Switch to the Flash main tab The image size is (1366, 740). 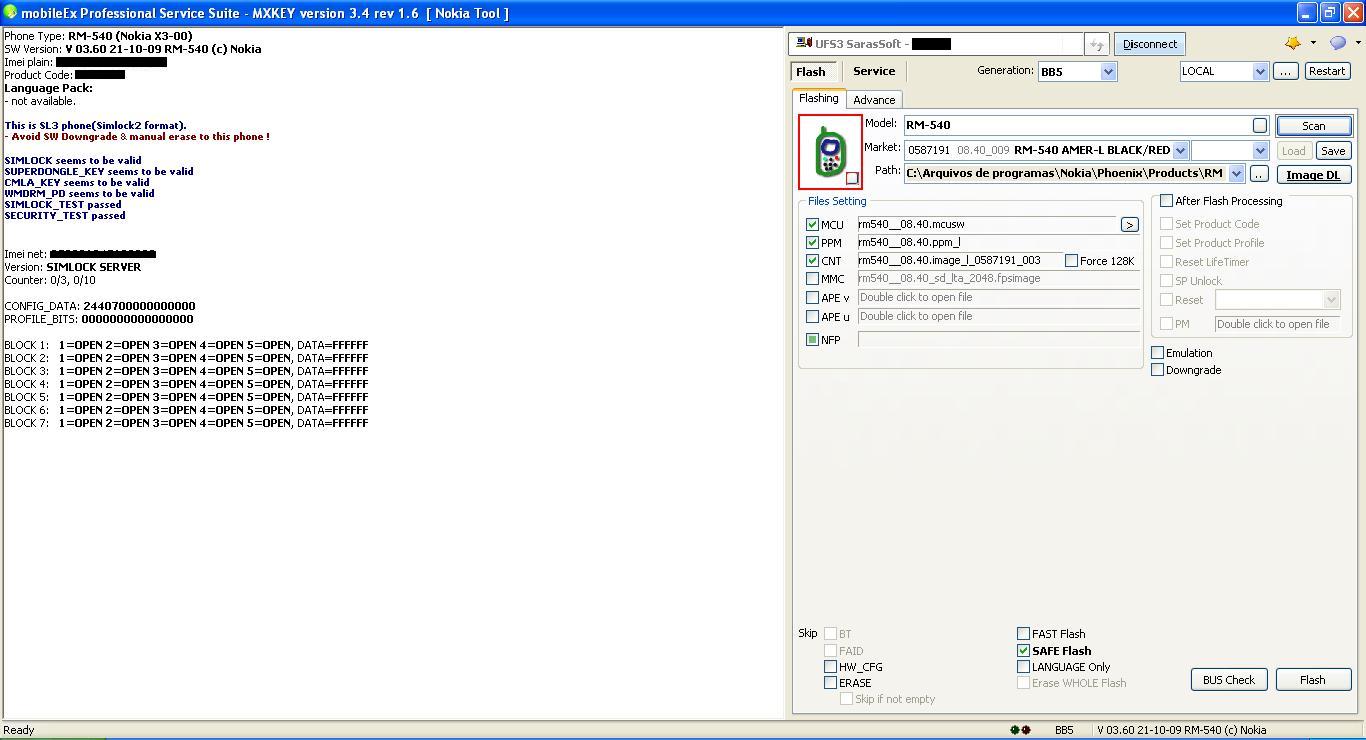pos(811,72)
